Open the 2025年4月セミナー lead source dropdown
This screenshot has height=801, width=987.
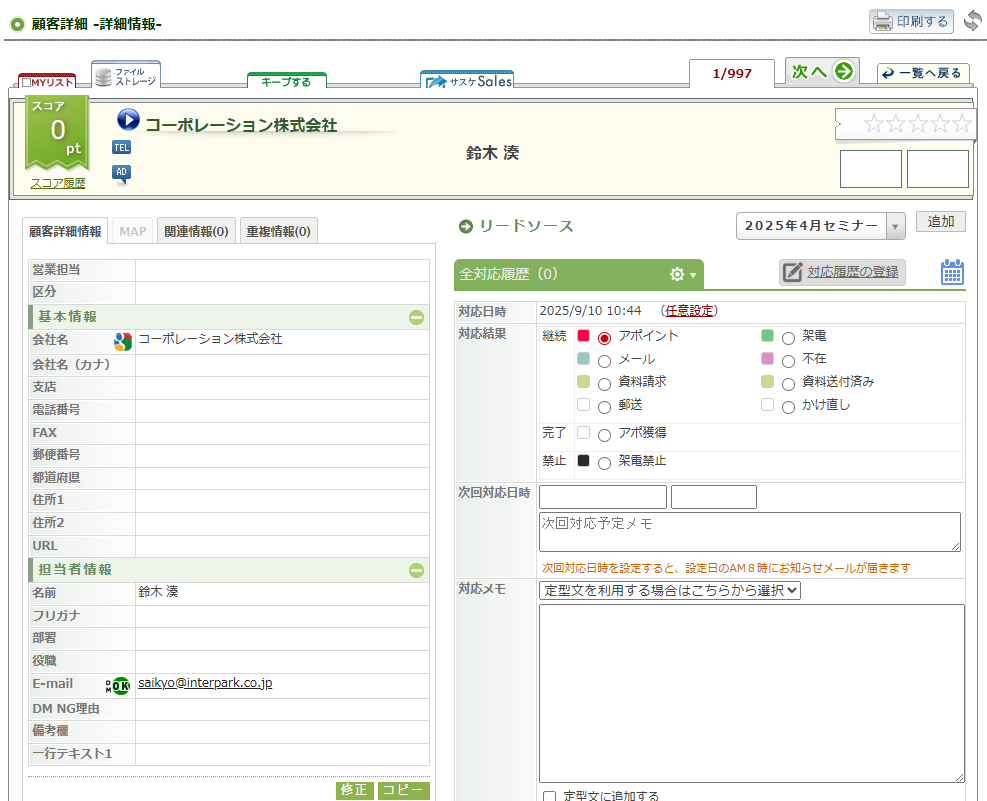(820, 226)
